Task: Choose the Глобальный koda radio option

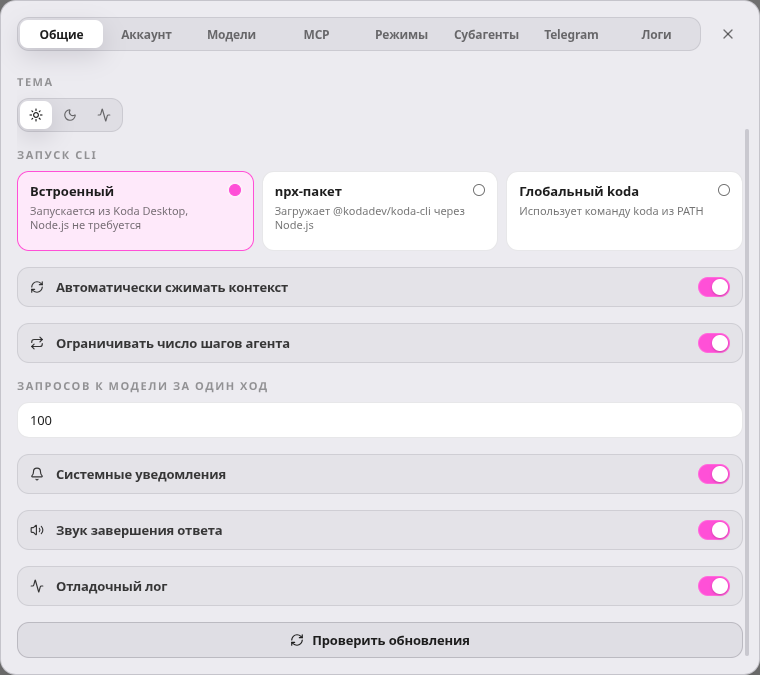Action: (x=724, y=190)
